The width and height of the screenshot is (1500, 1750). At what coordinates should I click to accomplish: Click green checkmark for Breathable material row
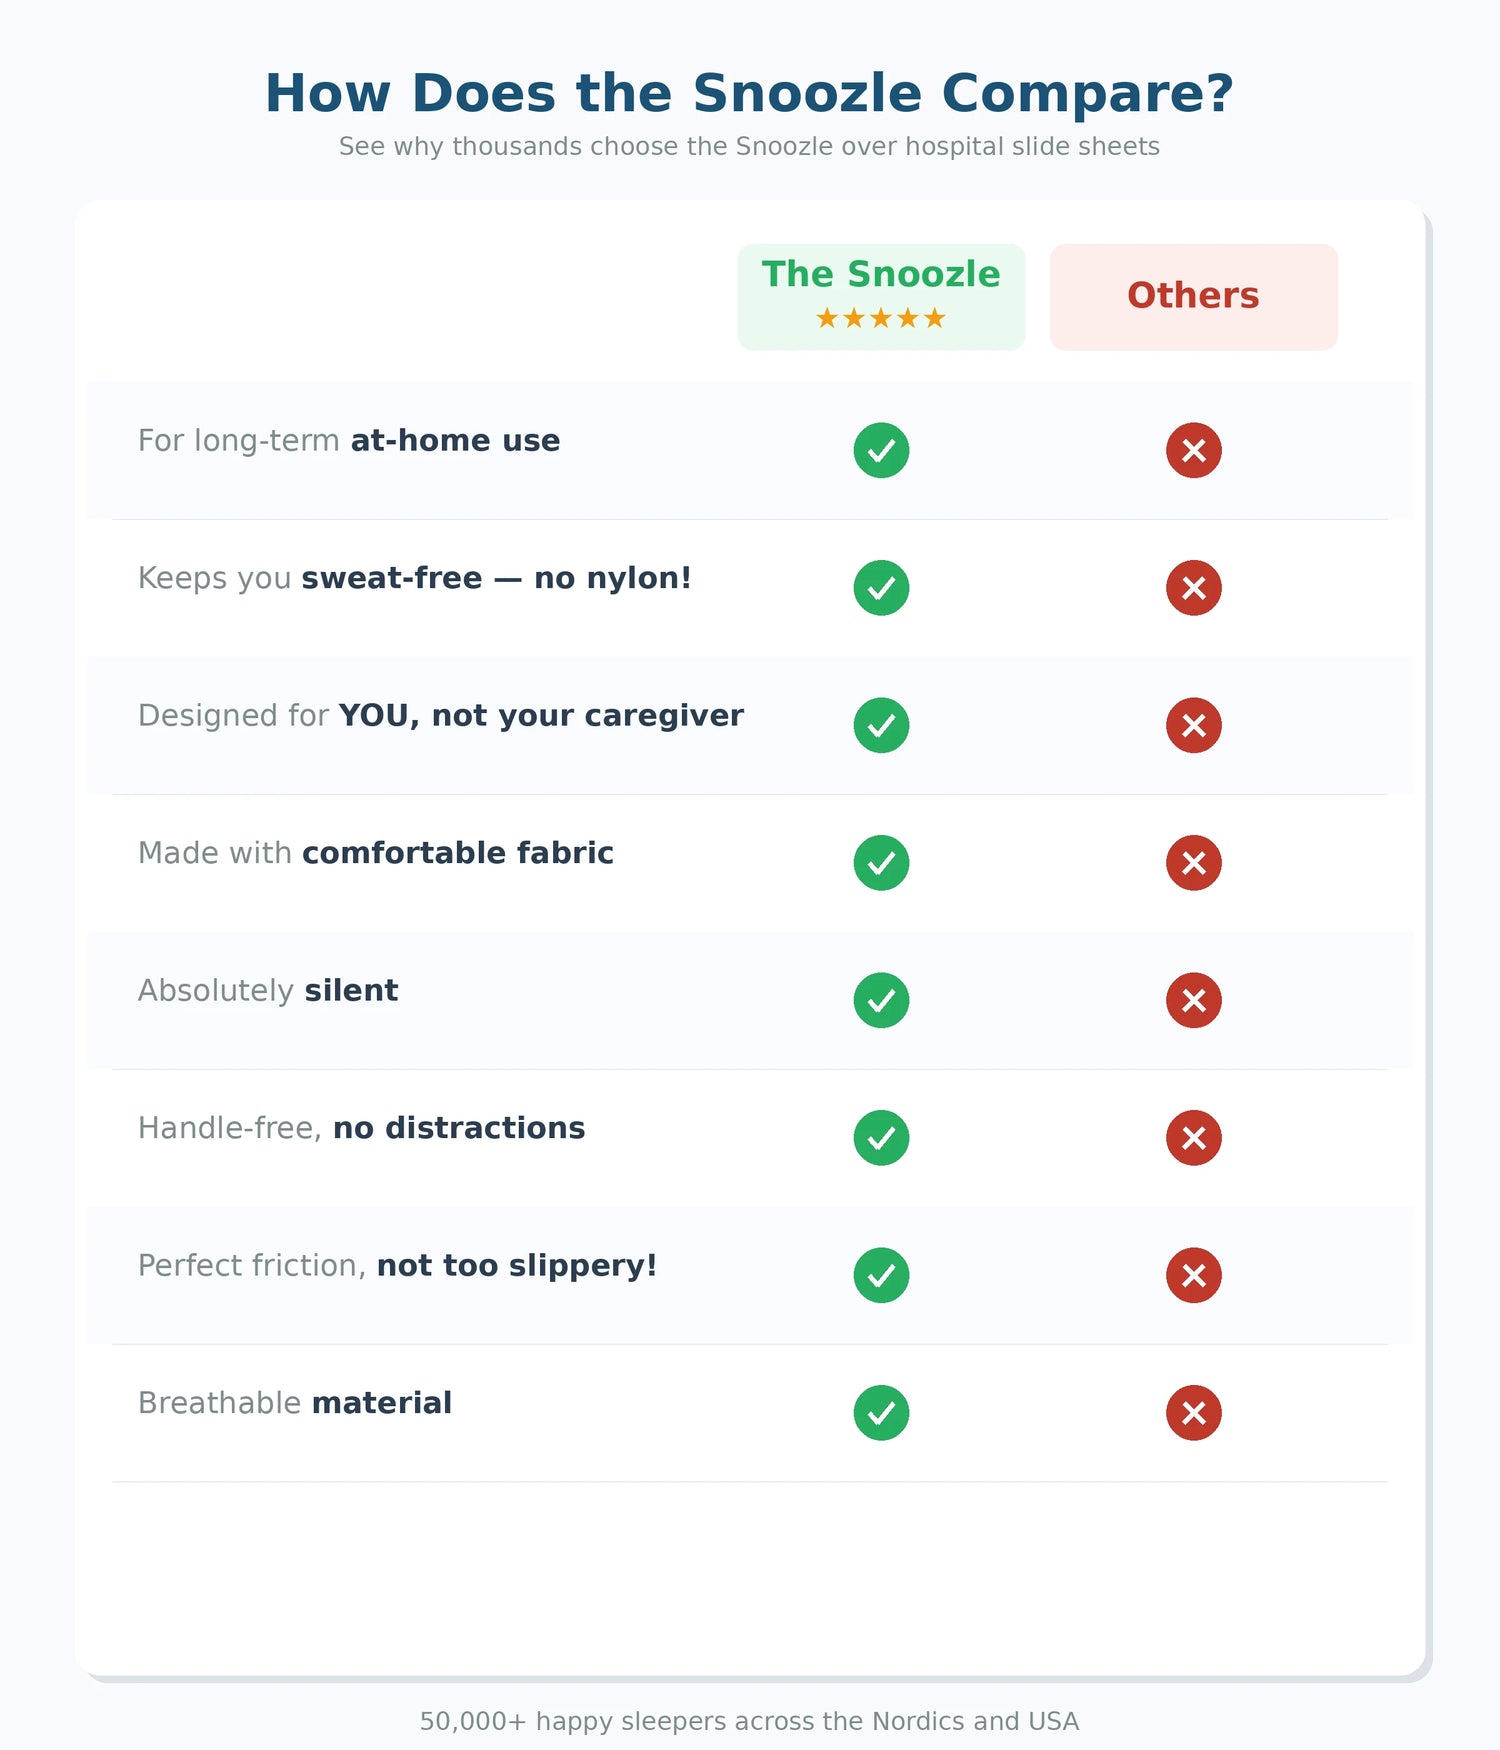881,1413
